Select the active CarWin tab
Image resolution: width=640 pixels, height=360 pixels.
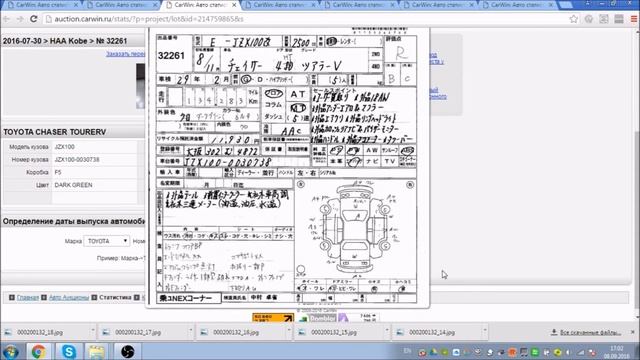[200, 5]
